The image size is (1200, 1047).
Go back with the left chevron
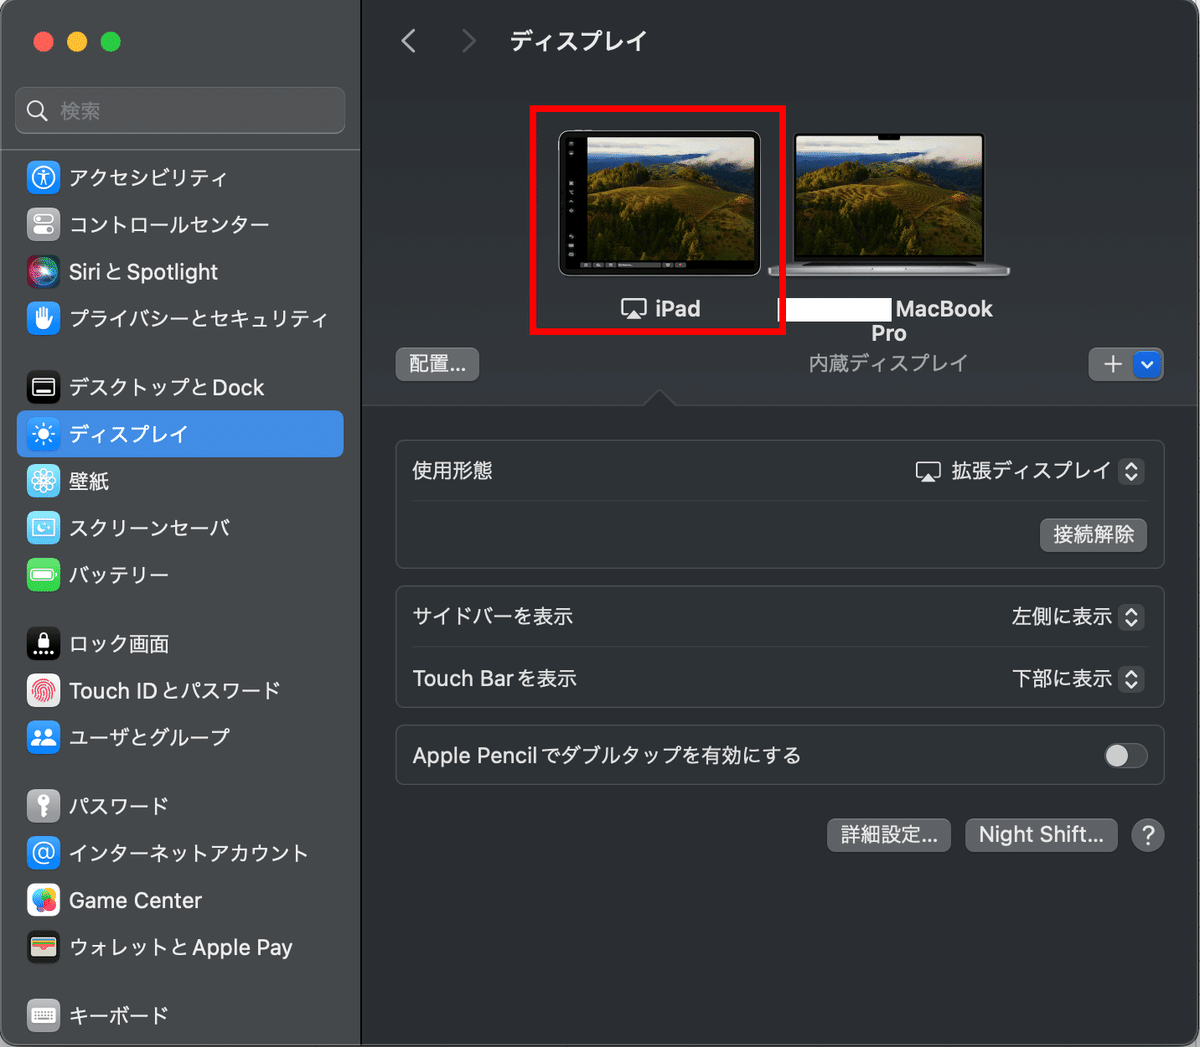click(x=408, y=41)
